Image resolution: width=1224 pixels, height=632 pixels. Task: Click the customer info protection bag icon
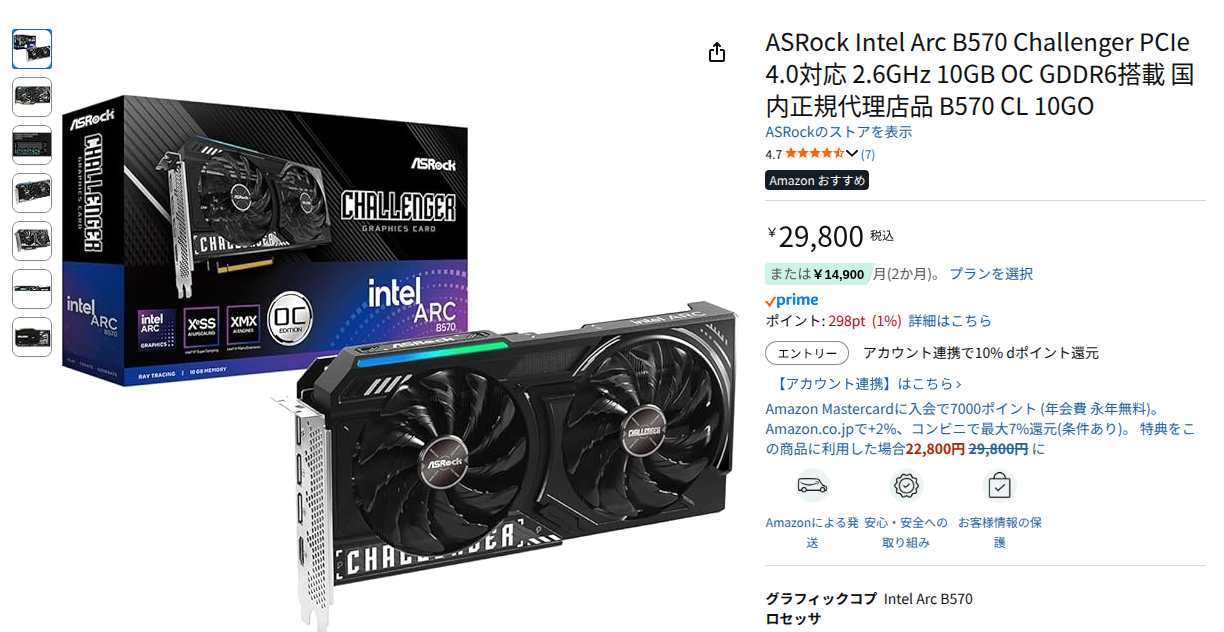[999, 486]
